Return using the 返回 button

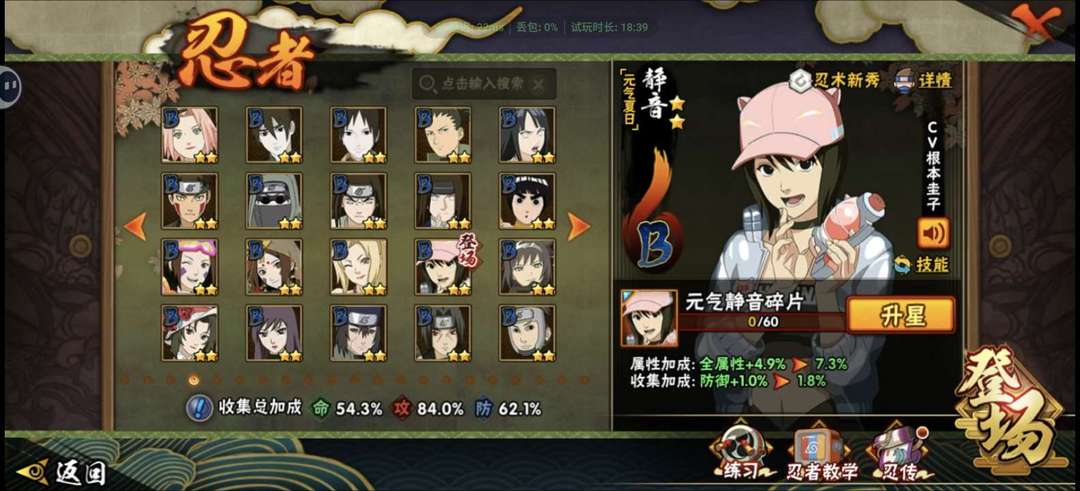(62, 473)
